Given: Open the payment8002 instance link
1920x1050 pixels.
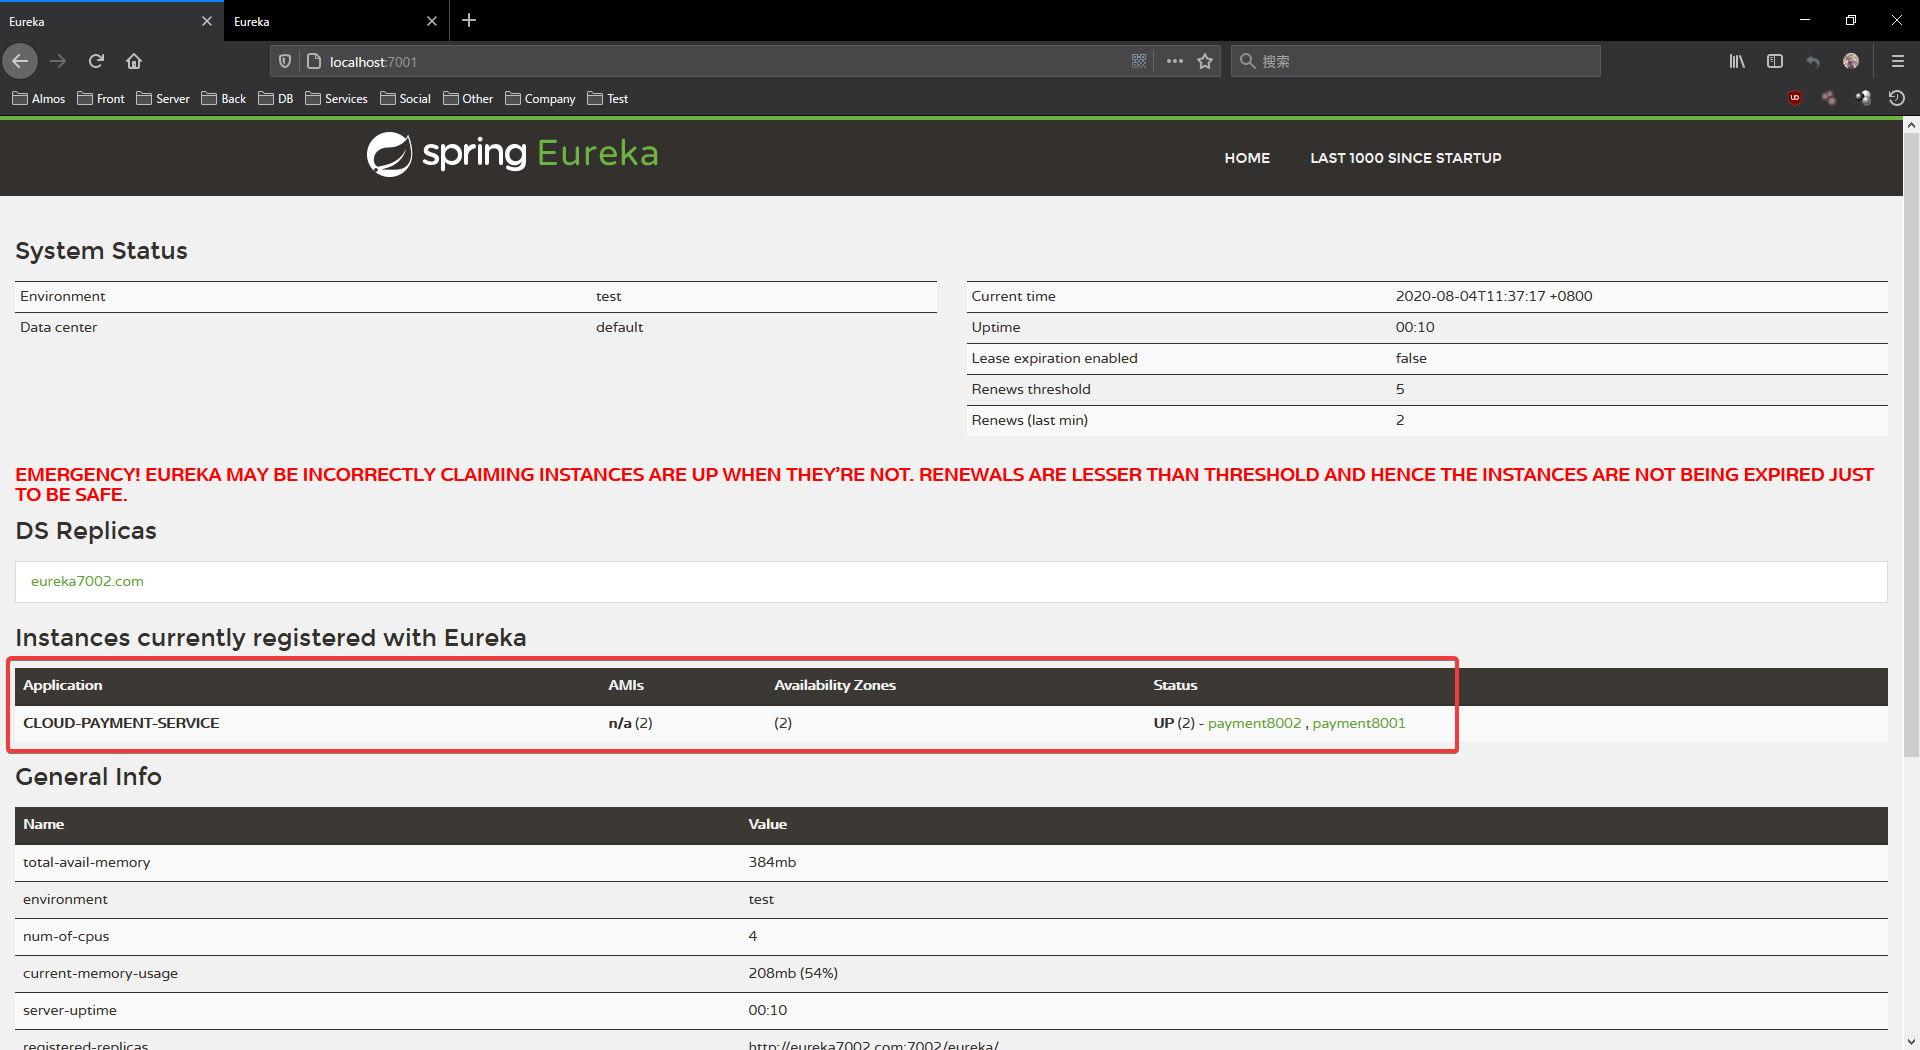Looking at the screenshot, I should pos(1254,723).
